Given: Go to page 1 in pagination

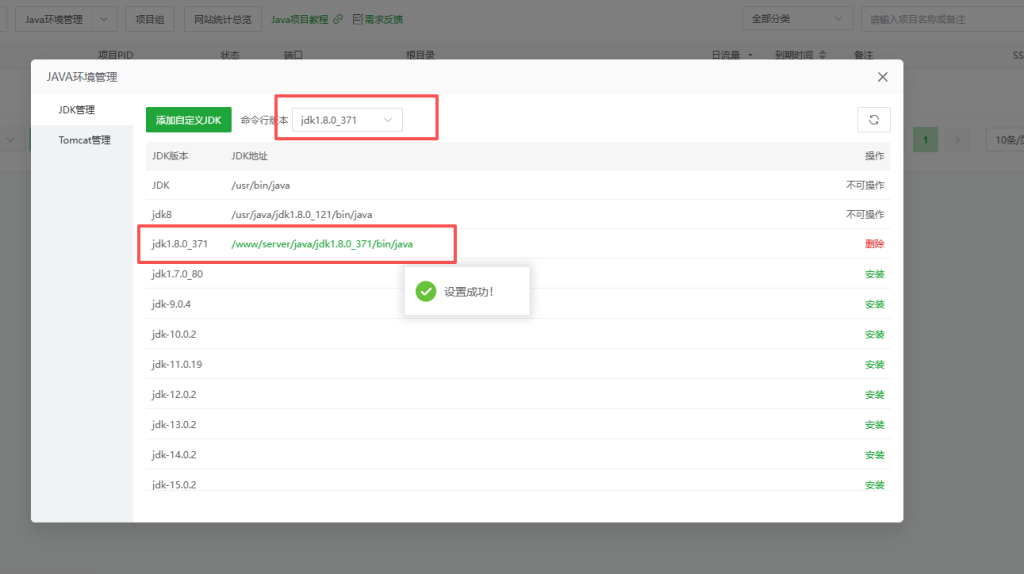Looking at the screenshot, I should (x=925, y=140).
